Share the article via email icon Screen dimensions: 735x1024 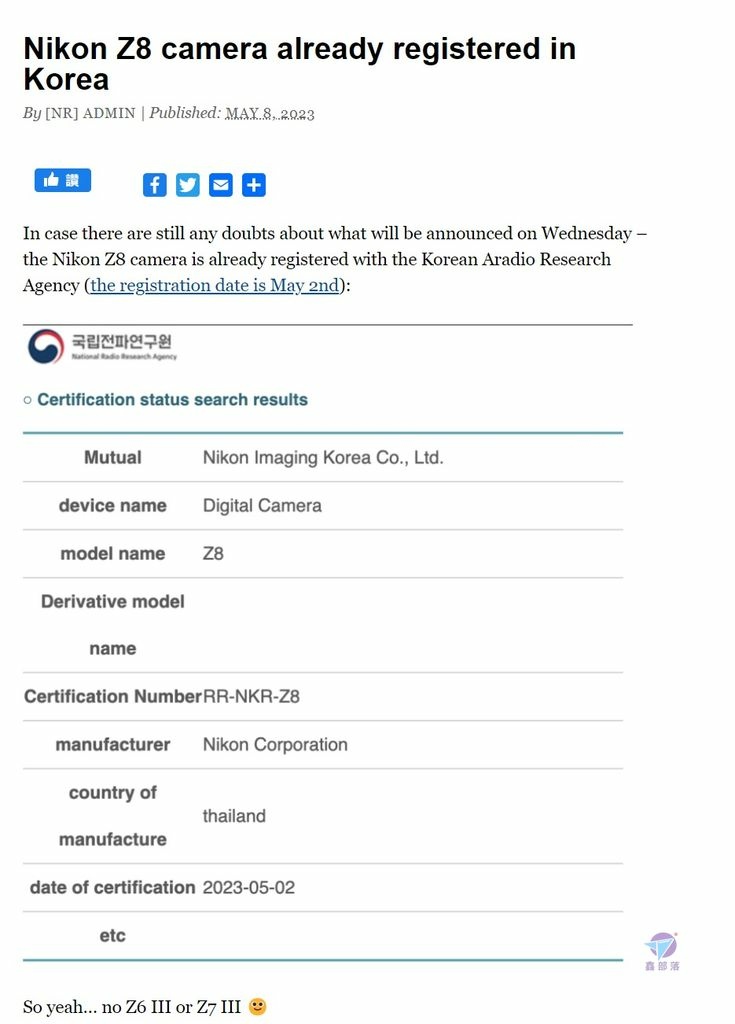point(221,185)
